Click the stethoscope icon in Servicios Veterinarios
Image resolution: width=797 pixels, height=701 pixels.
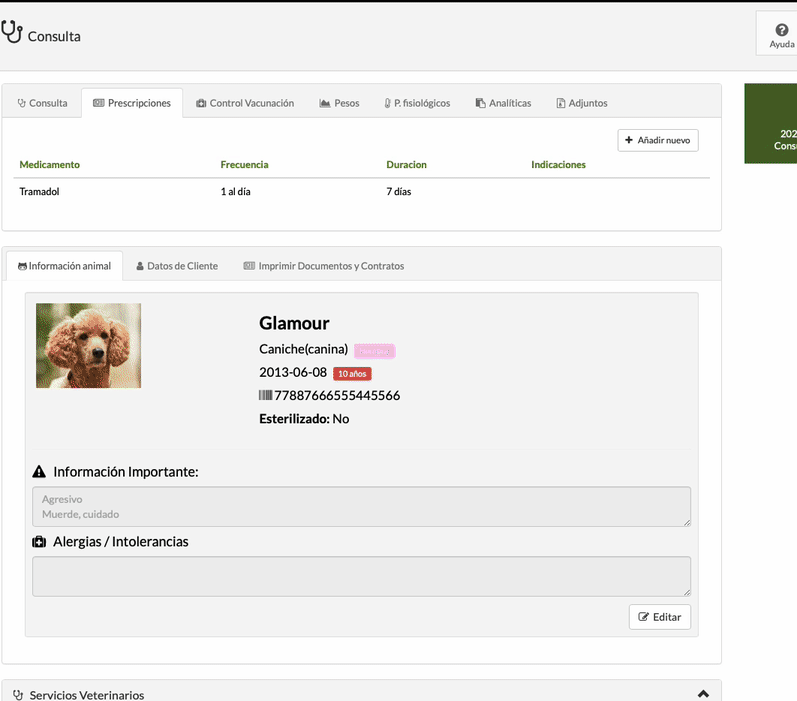[19, 695]
